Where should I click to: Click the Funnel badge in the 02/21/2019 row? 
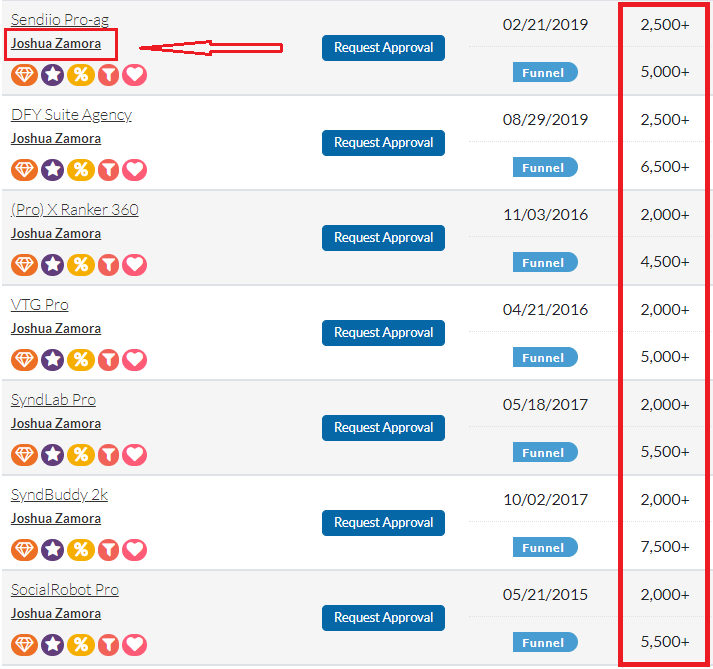(545, 72)
